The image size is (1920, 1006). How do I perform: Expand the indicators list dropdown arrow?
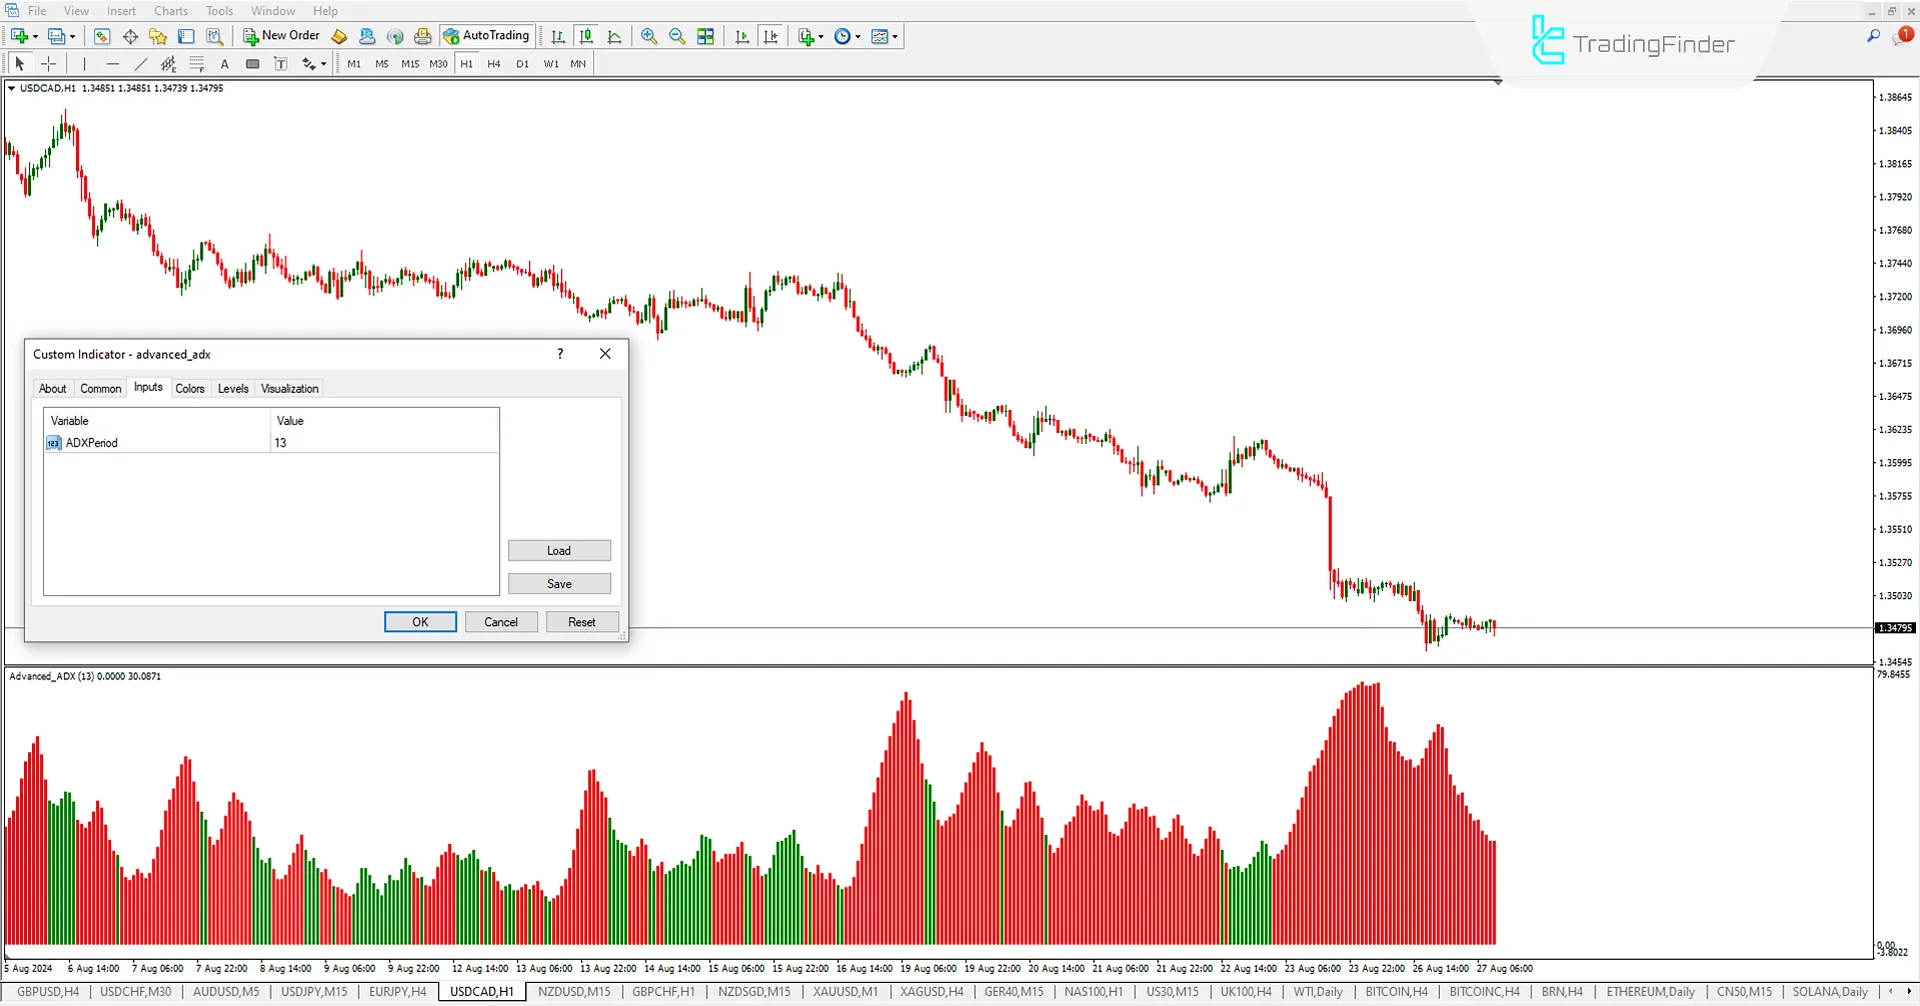(821, 37)
